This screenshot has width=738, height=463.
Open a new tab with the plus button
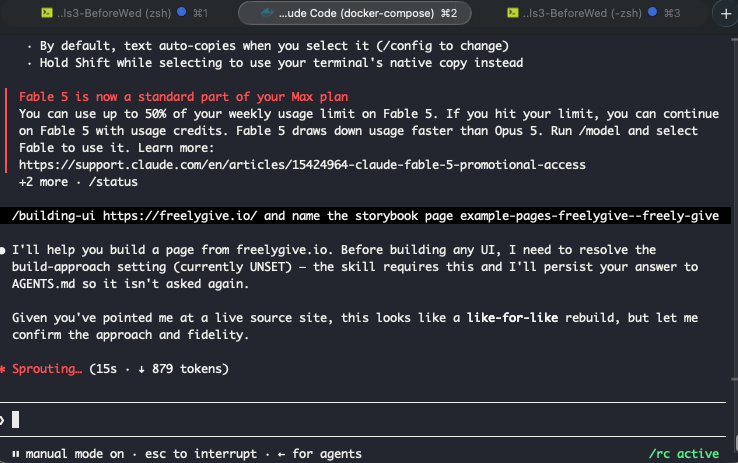pos(726,13)
